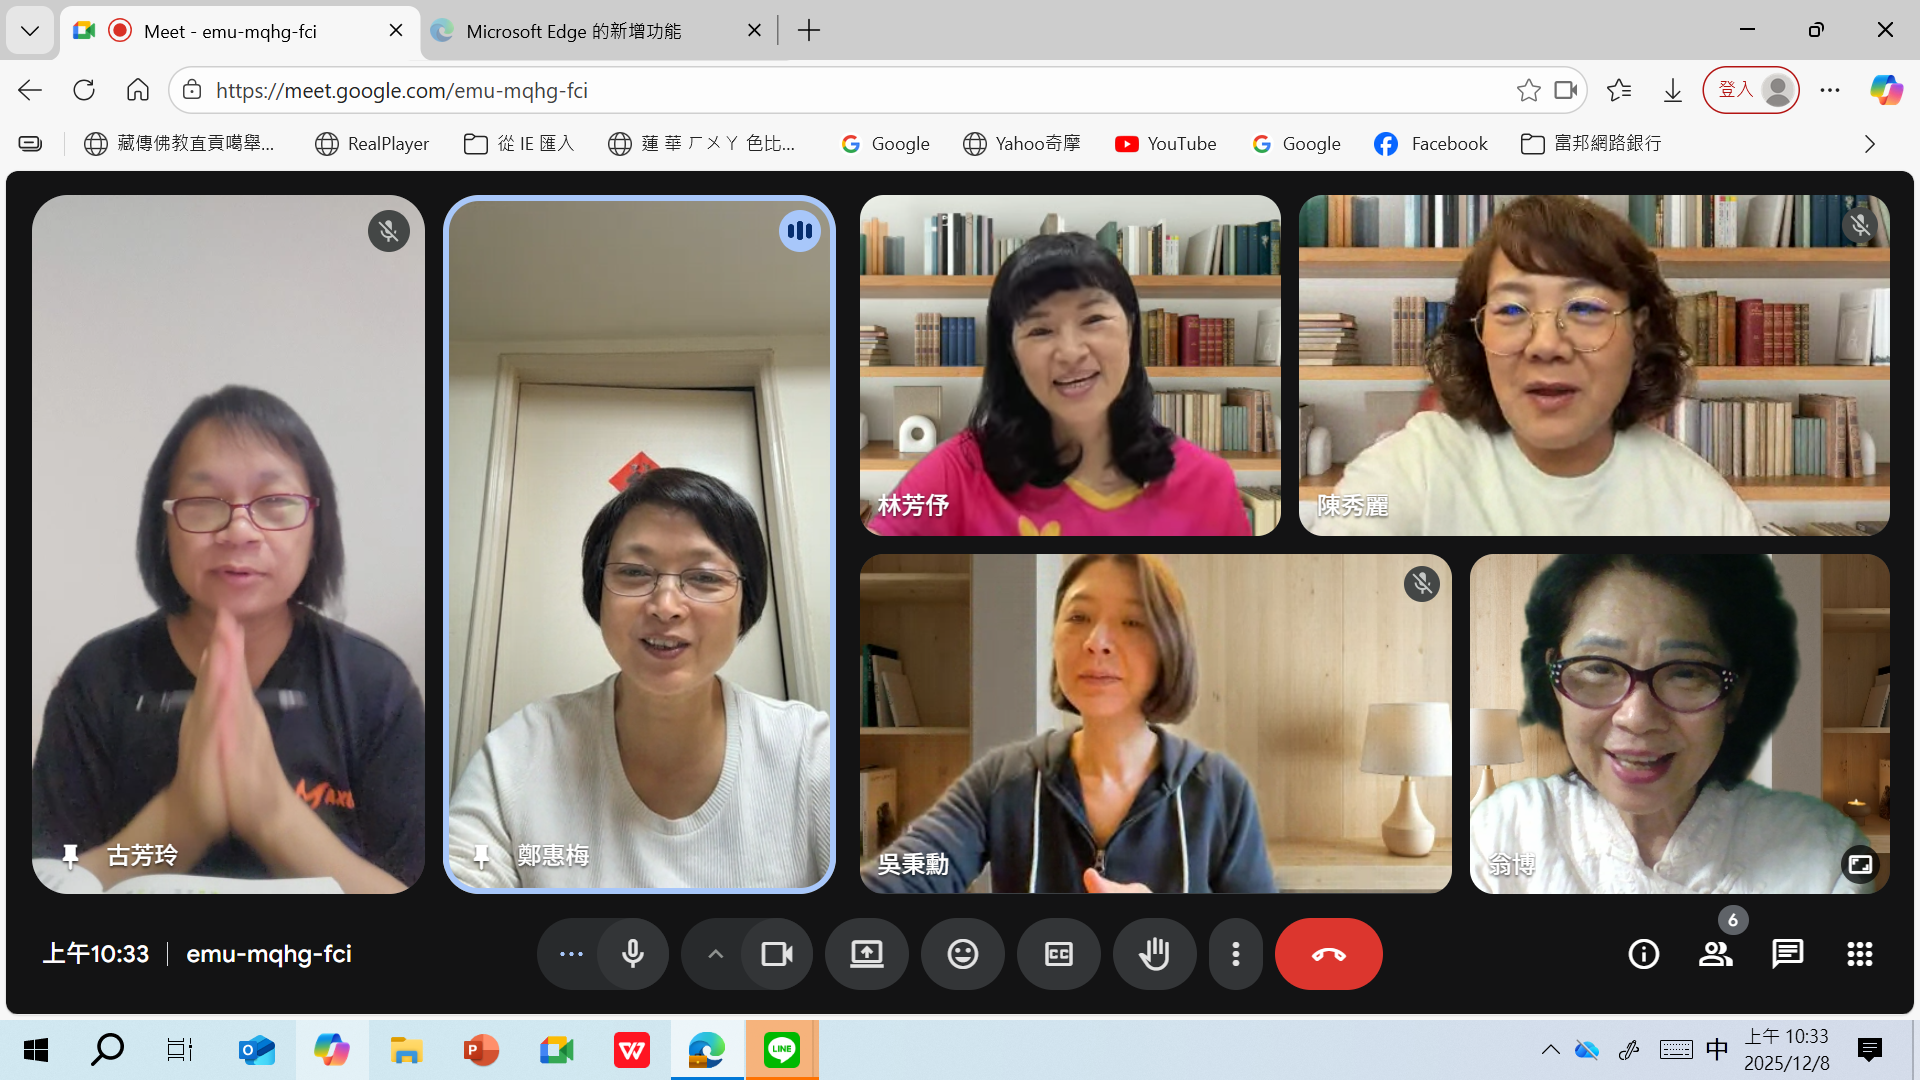Turn off the camera button
The width and height of the screenshot is (1920, 1080).
pyautogui.click(x=776, y=954)
